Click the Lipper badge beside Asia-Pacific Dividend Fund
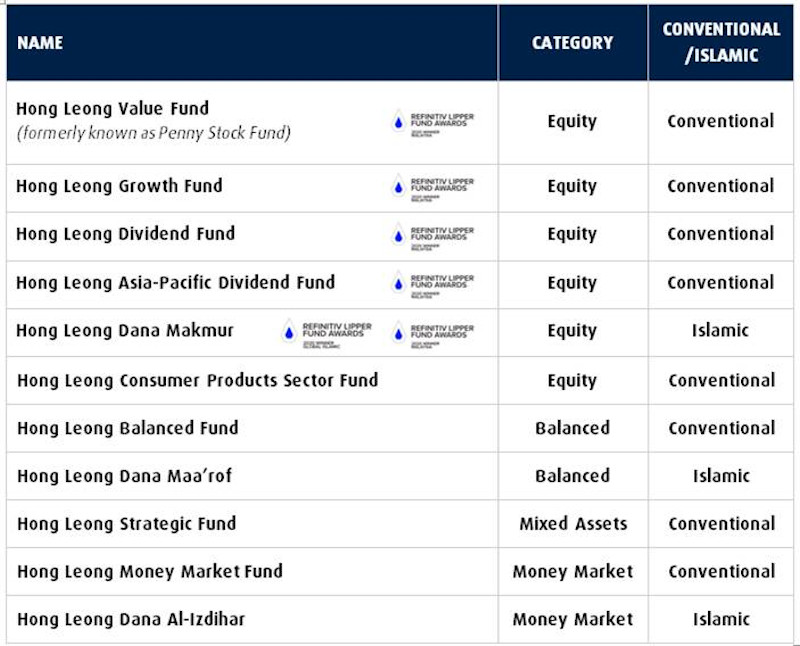Screen dimensions: 800x646 432,283
